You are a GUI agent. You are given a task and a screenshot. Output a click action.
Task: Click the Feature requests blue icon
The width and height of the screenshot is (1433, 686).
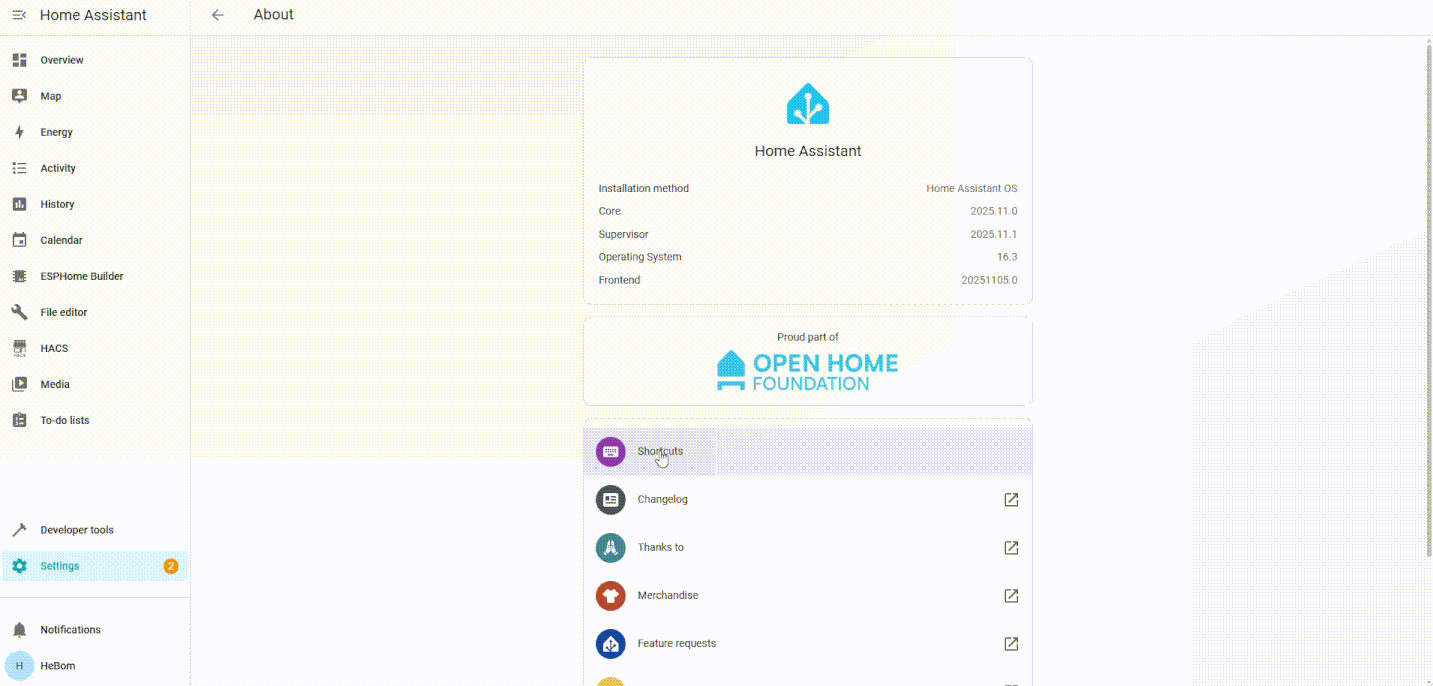tap(611, 644)
